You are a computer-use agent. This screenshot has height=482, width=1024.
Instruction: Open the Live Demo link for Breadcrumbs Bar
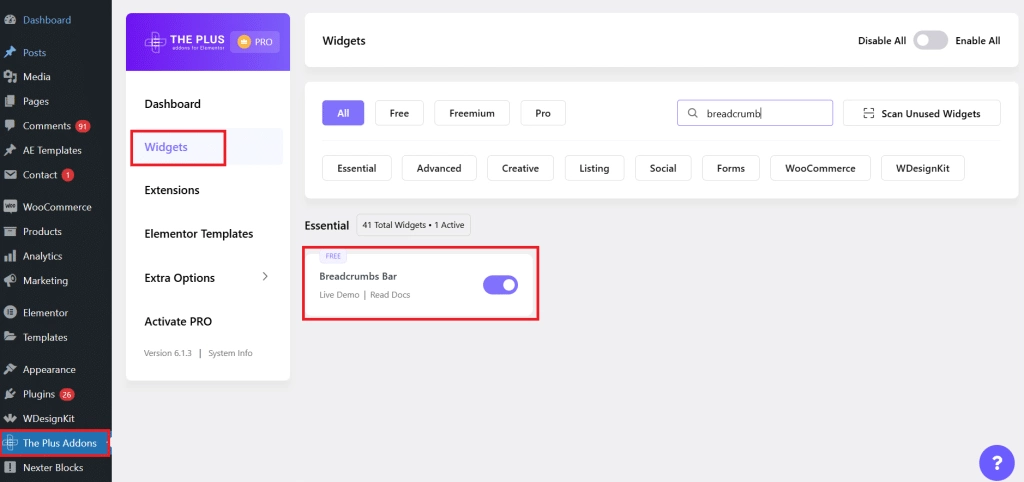(x=339, y=295)
